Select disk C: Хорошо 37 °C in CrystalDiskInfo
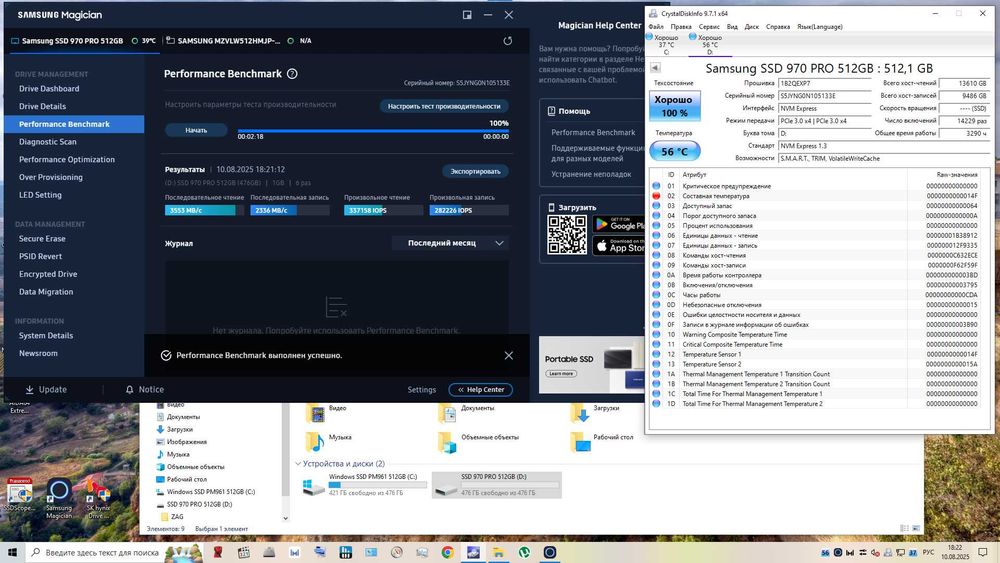This screenshot has width=1000, height=563. pyautogui.click(x=665, y=45)
